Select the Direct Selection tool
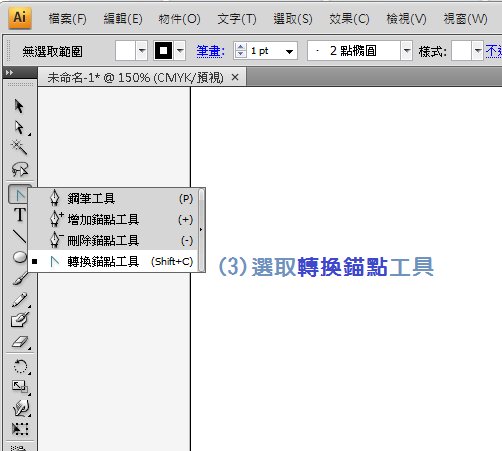The height and width of the screenshot is (451, 502). (19, 128)
